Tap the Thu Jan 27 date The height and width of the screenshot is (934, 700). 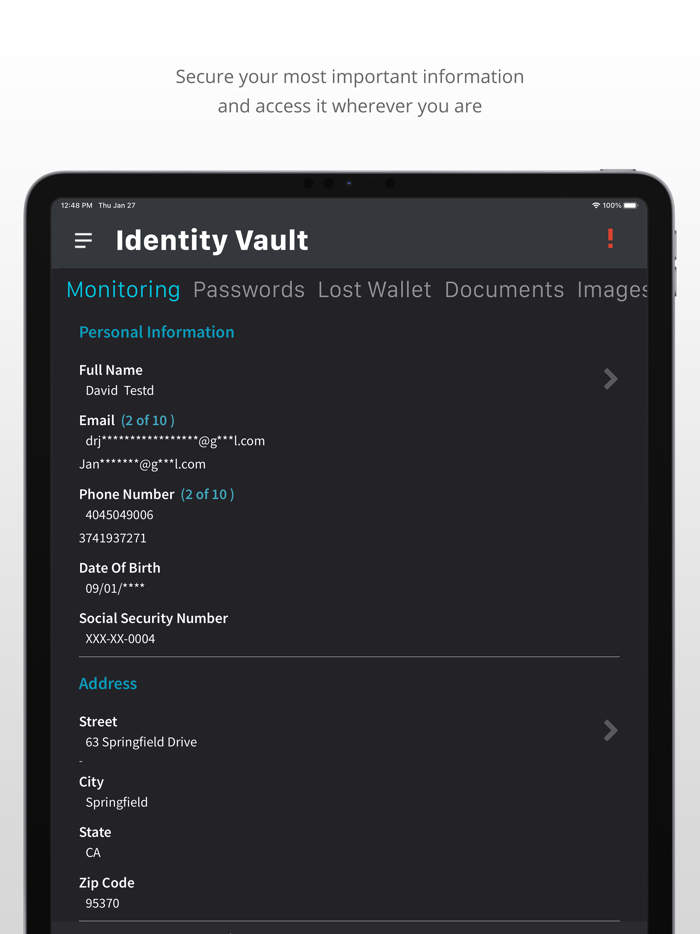117,206
